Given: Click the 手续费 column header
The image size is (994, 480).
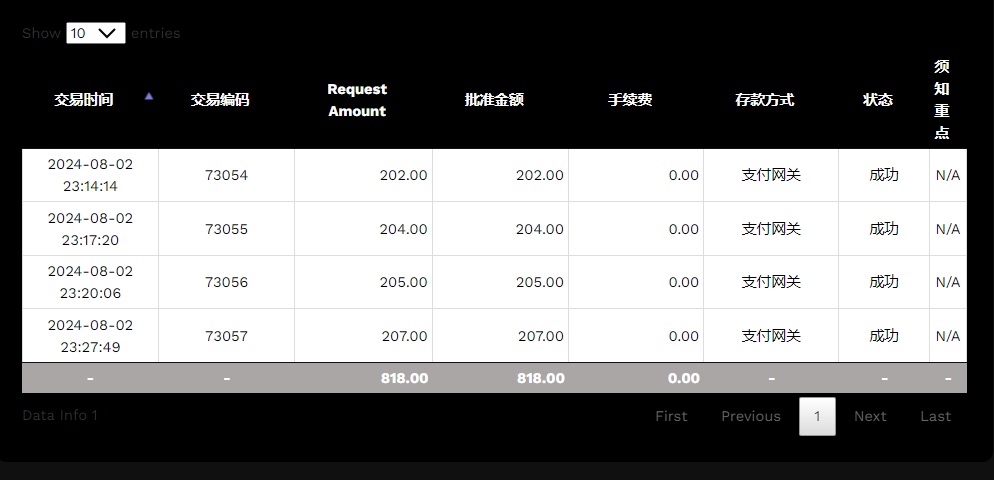Looking at the screenshot, I should pos(630,100).
